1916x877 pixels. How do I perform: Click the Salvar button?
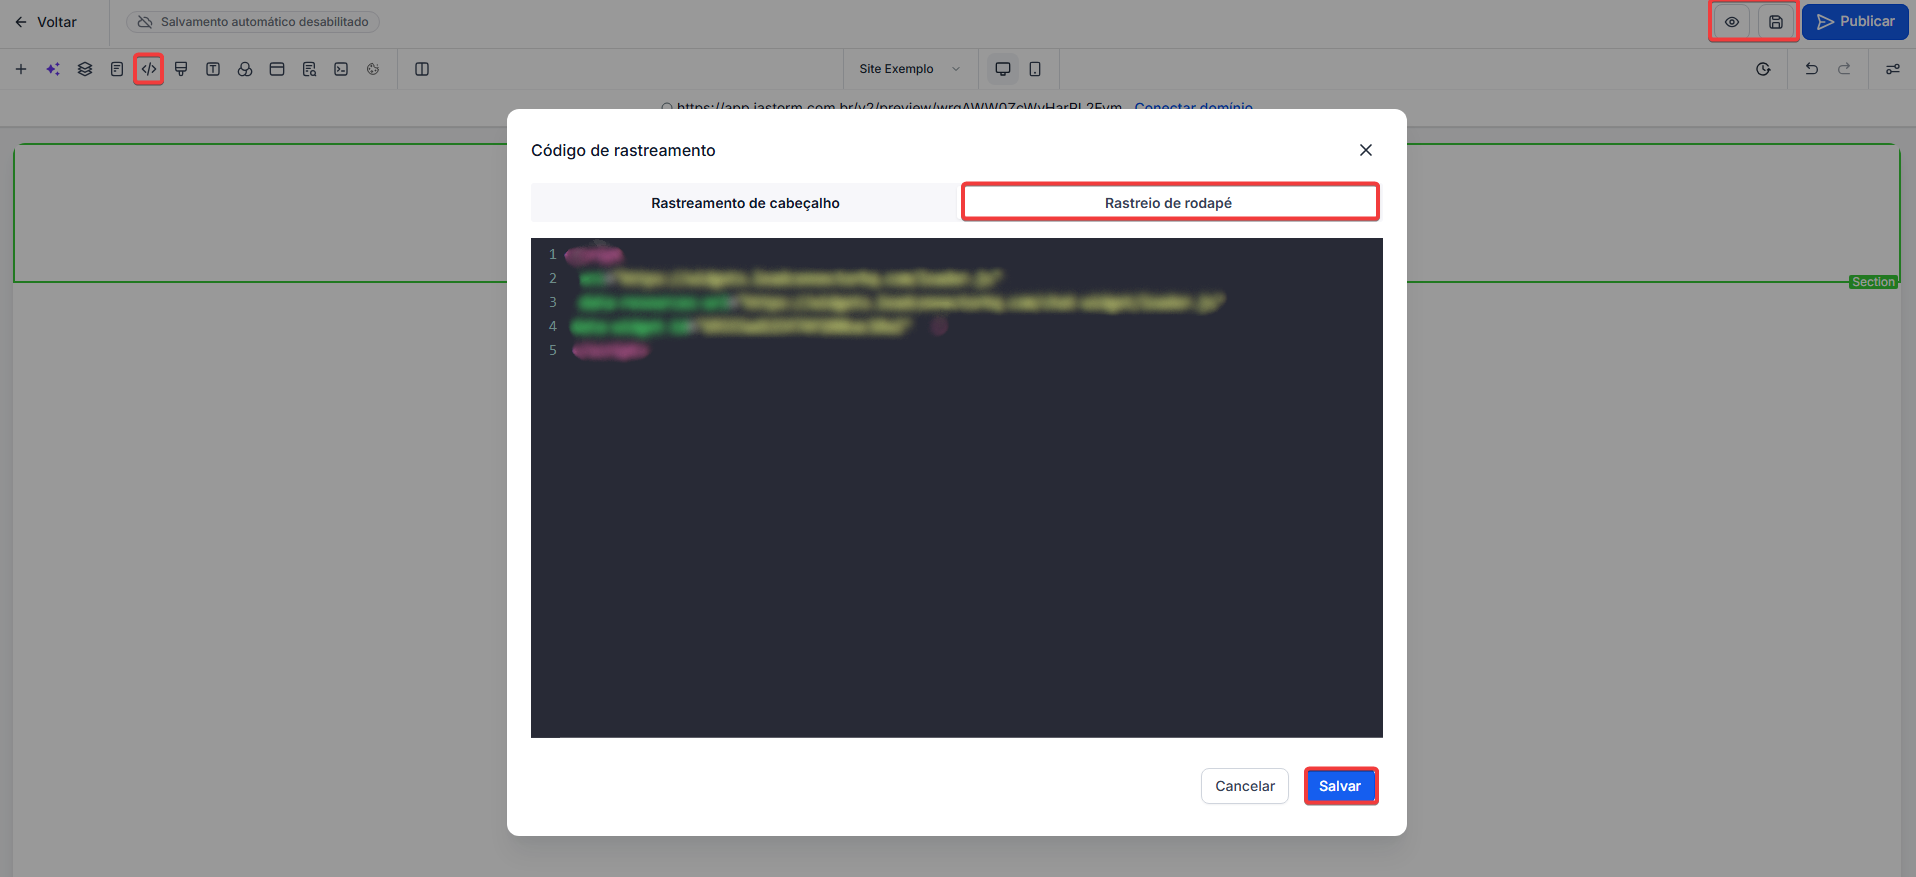tap(1340, 786)
